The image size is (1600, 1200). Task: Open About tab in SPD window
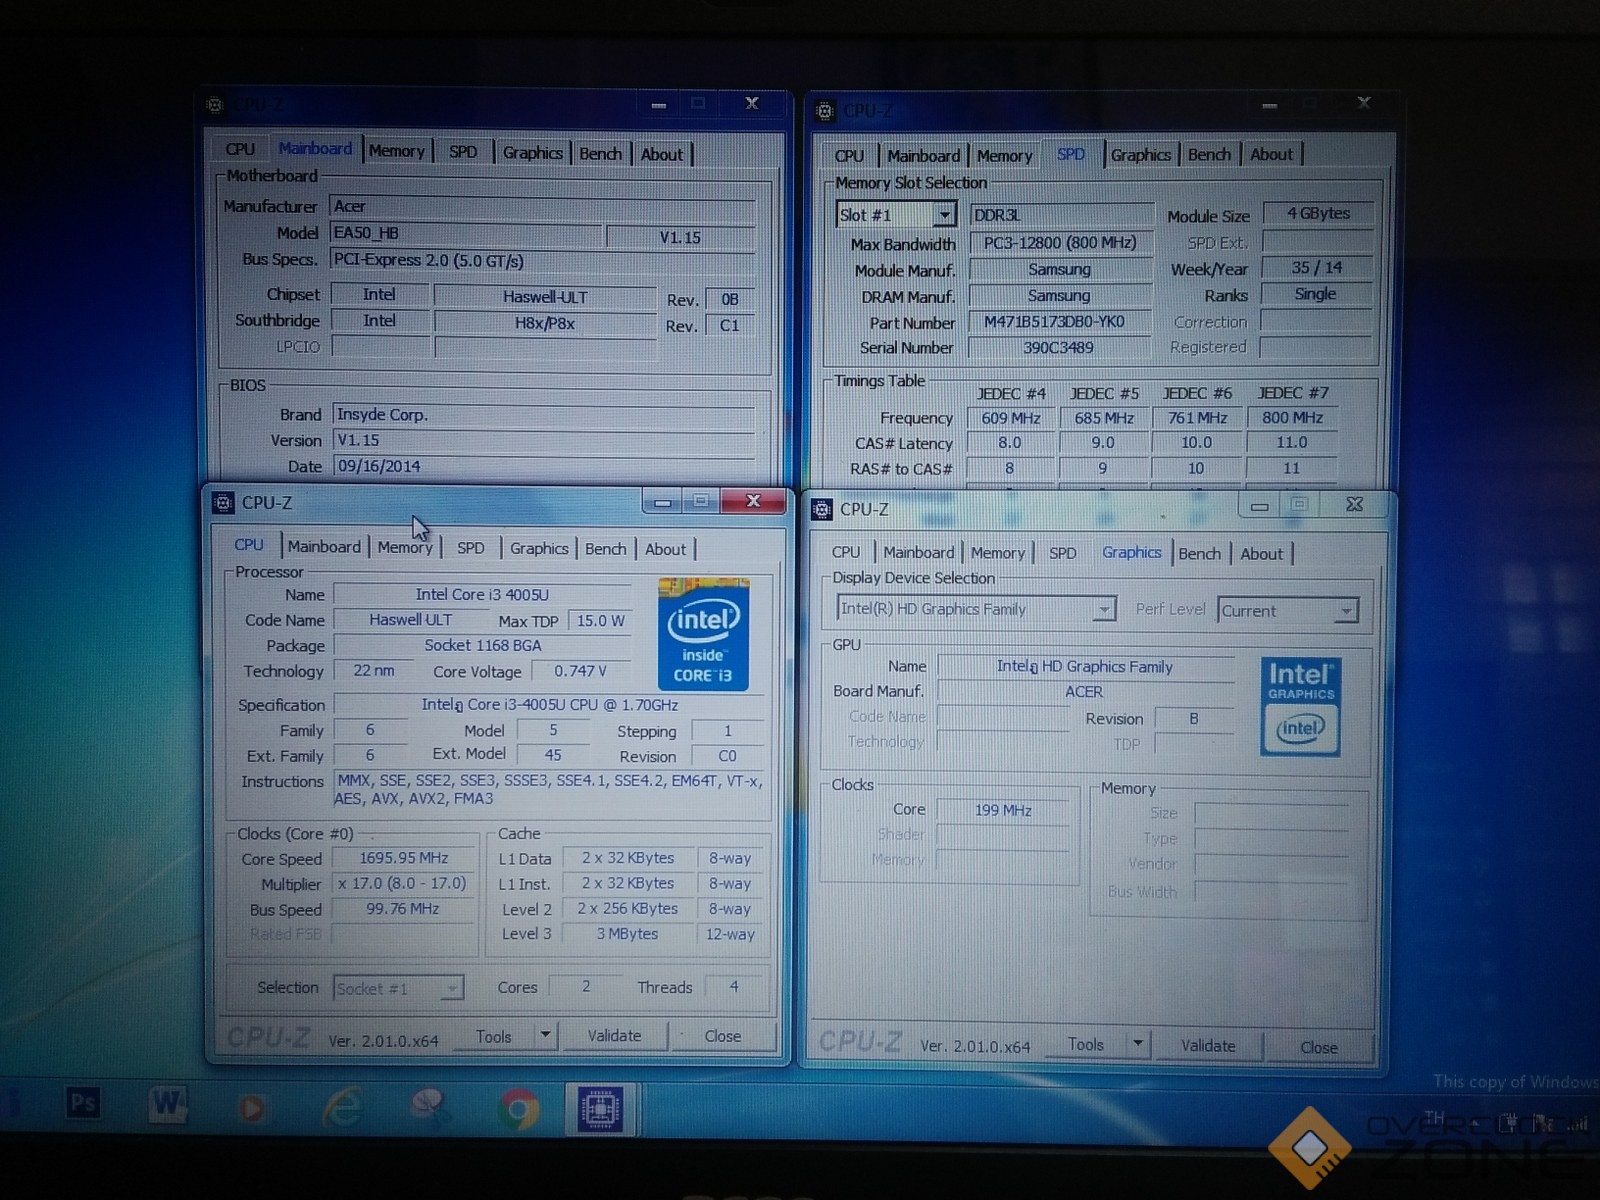click(x=1271, y=155)
